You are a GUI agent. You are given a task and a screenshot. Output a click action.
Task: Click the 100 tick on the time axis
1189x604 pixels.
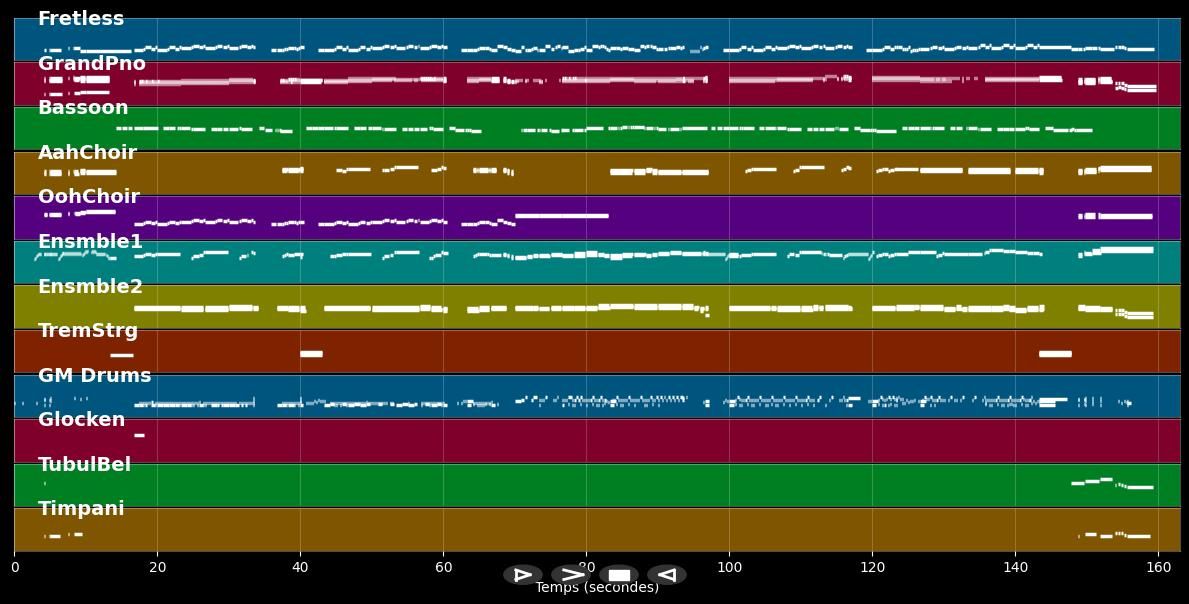tap(729, 567)
